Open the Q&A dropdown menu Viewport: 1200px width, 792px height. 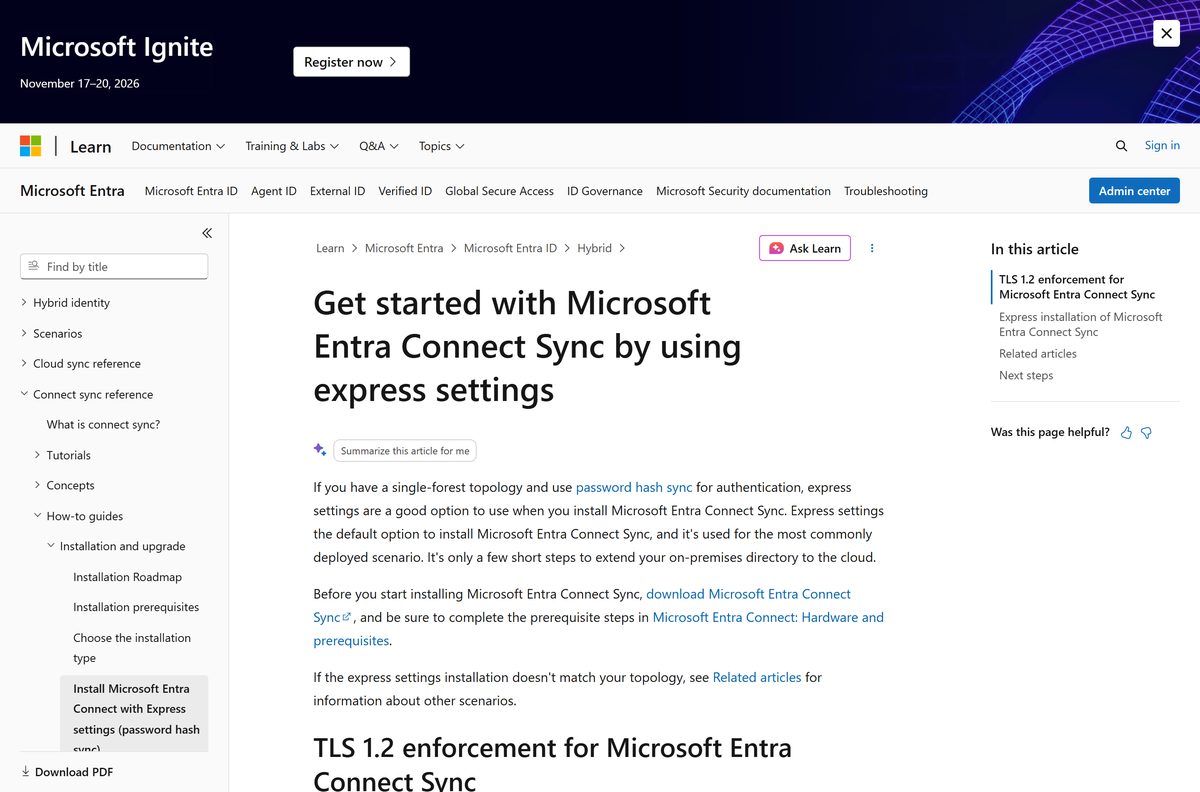point(379,146)
